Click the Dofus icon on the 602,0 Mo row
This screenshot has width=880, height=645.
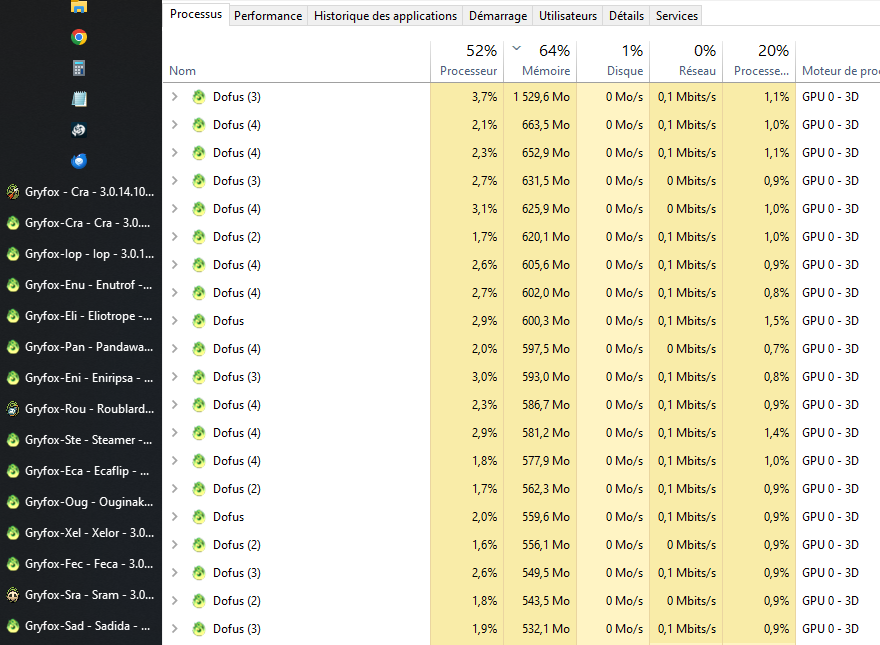pos(199,293)
